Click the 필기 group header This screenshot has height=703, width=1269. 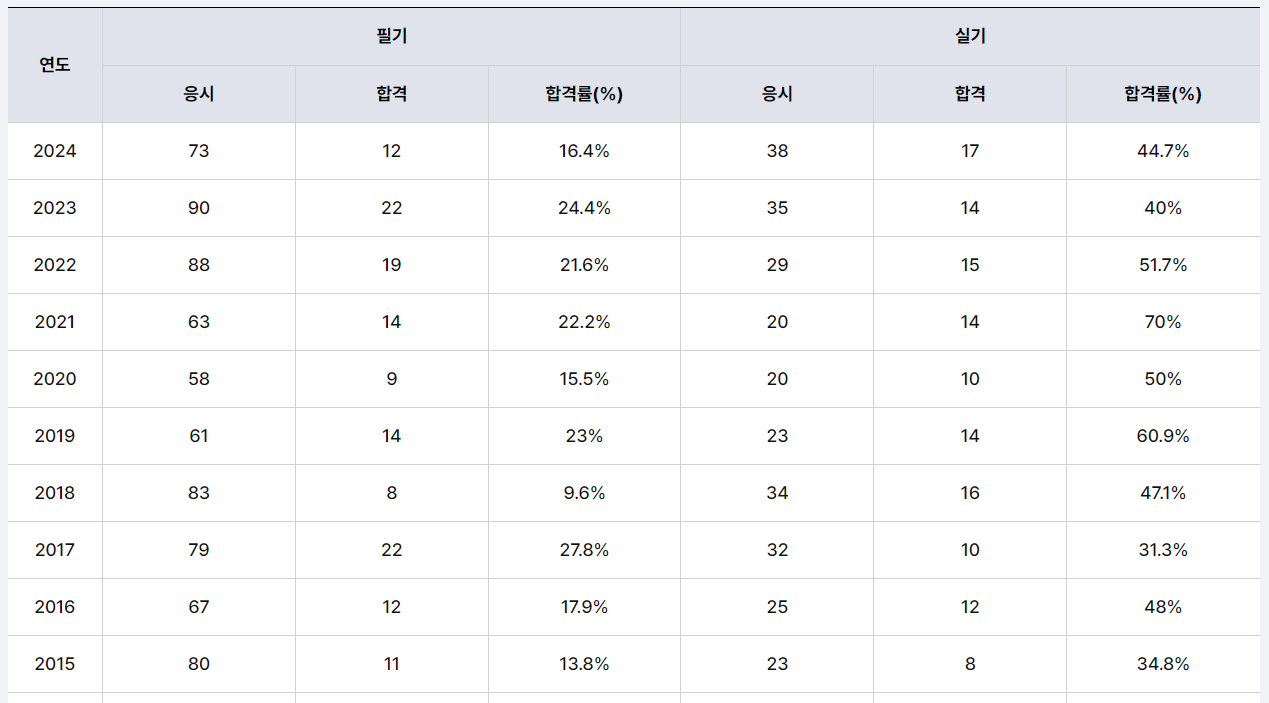tap(391, 37)
